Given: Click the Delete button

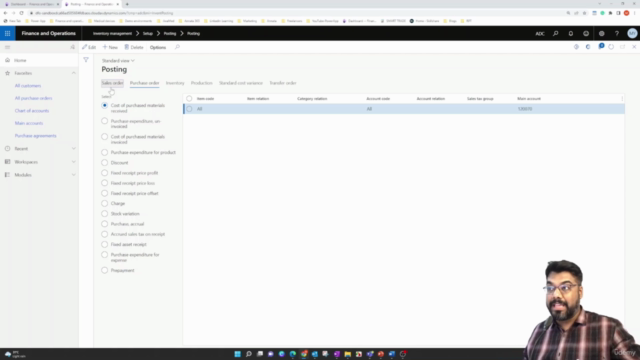Looking at the screenshot, I should point(134,47).
